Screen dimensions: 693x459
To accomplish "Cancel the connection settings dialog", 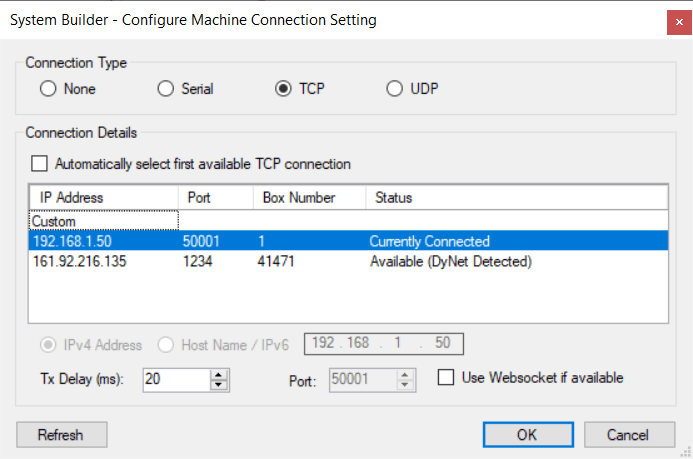I will [x=629, y=435].
